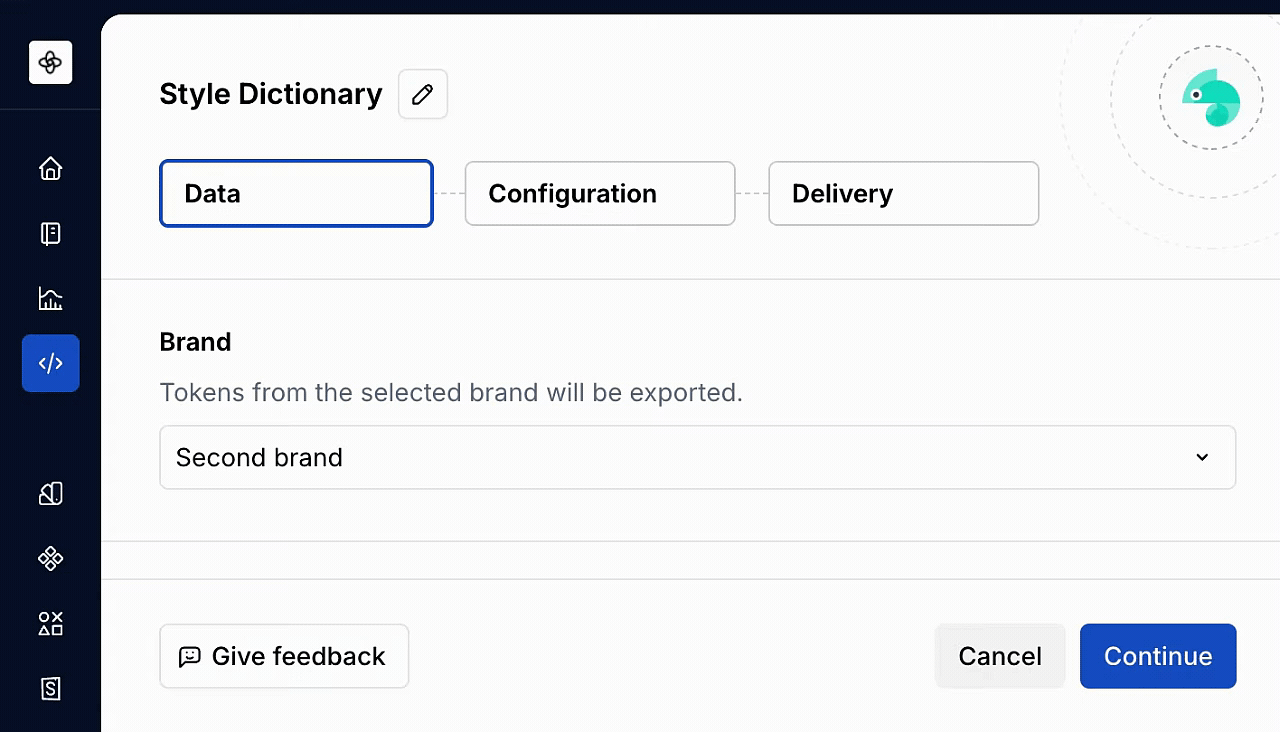Cancel the exporter setup
The width and height of the screenshot is (1280, 732).
999,657
